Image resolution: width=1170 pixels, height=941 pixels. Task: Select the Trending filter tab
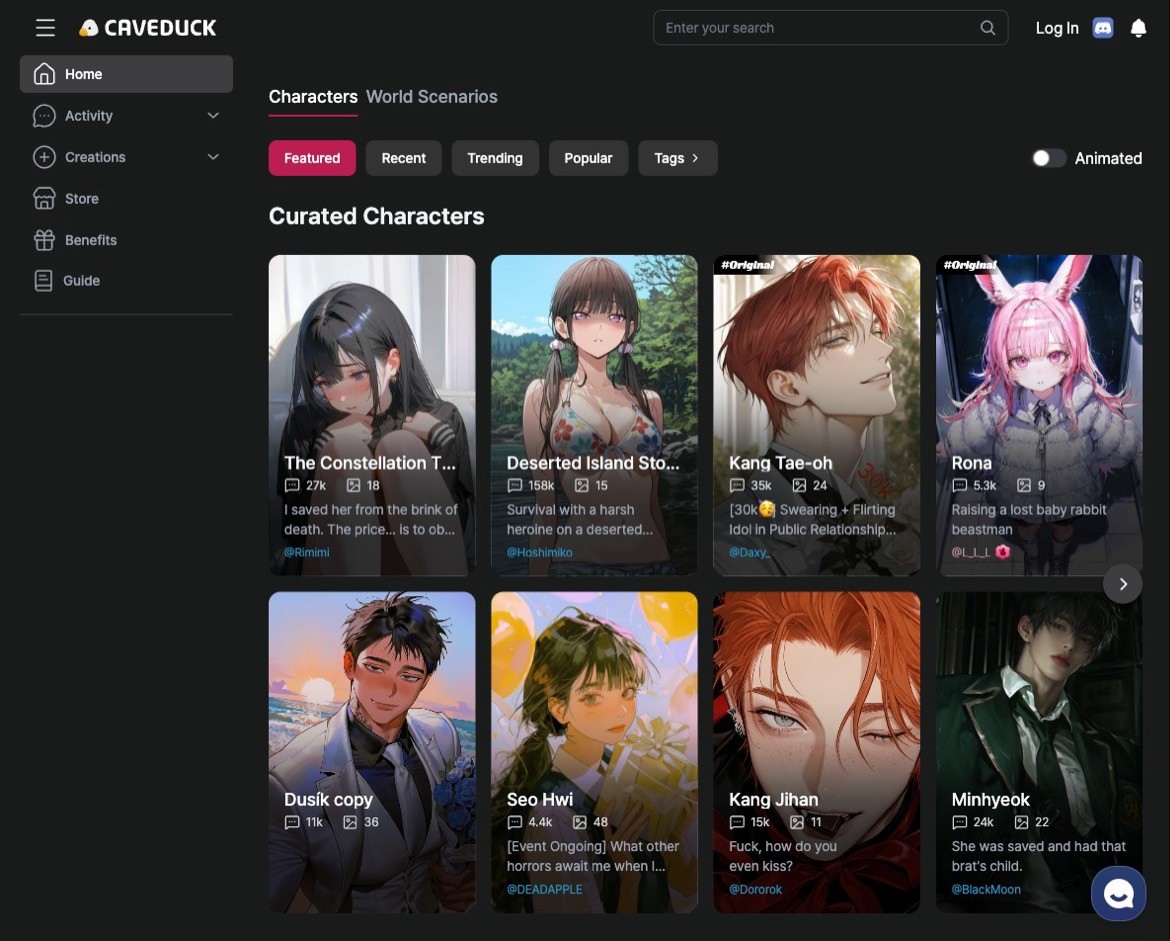494,158
